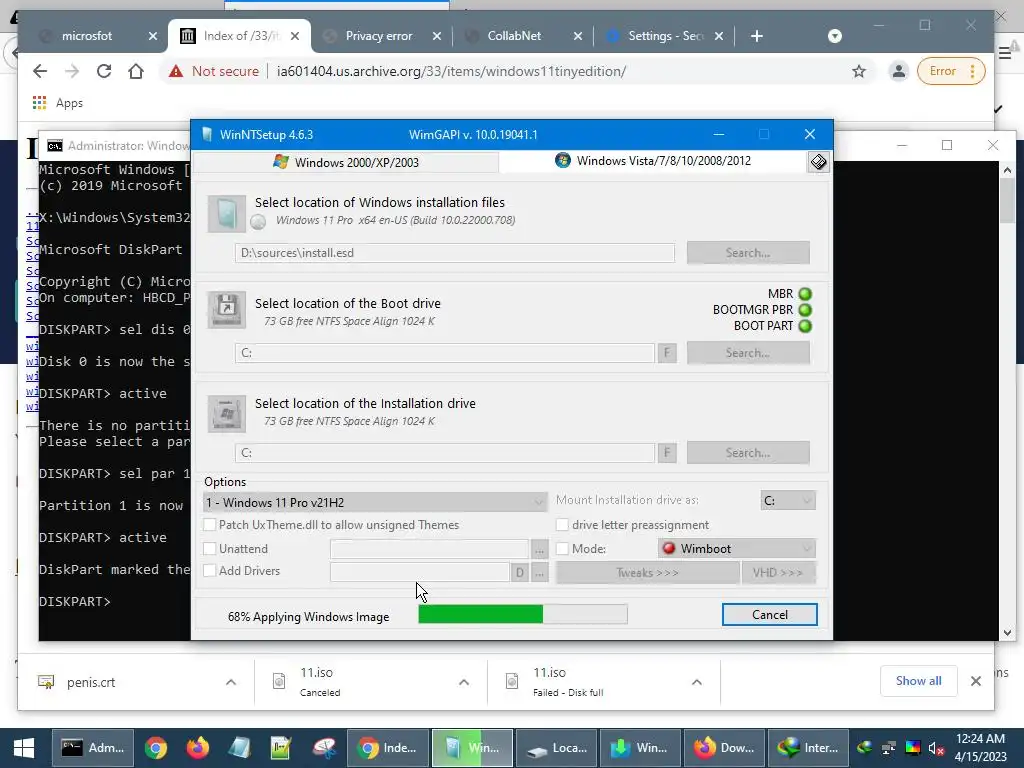Reload the Chrome page
This screenshot has width=1024, height=768.
(104, 71)
